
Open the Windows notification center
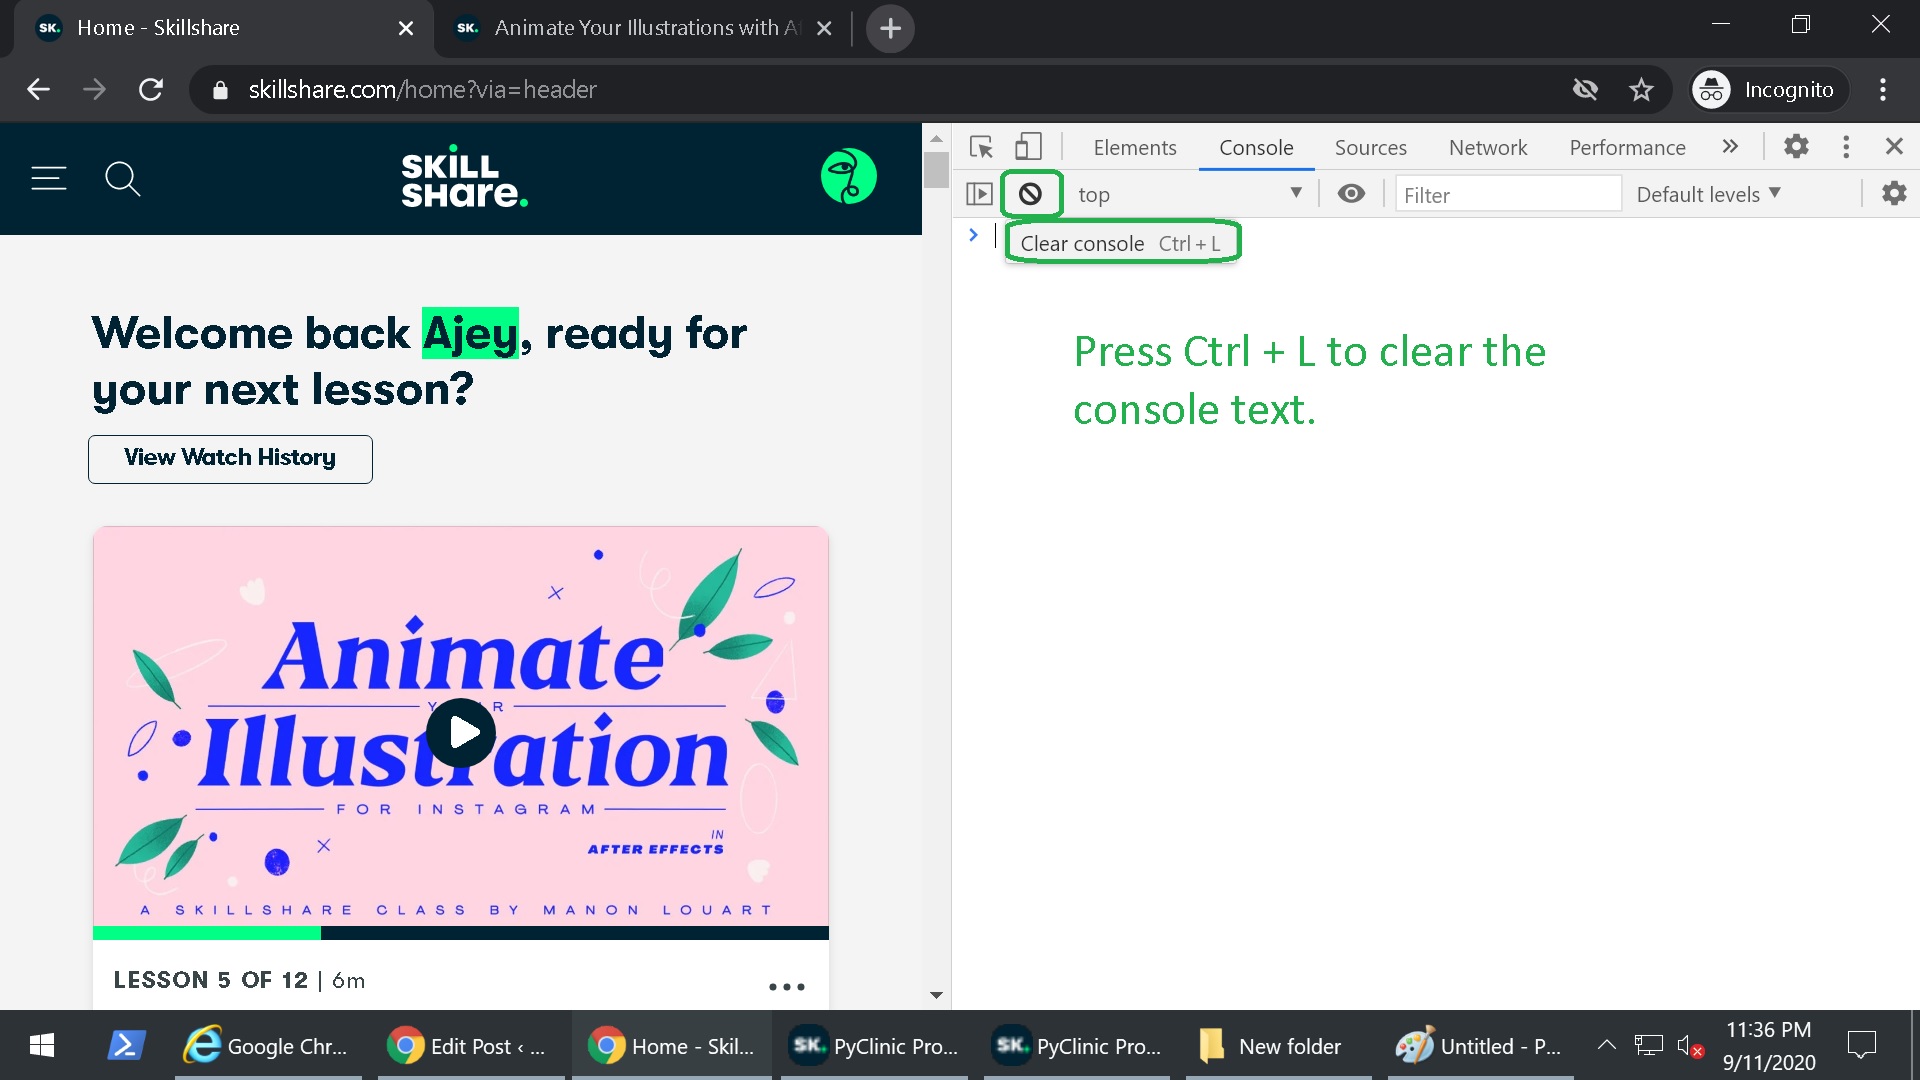[1862, 1045]
